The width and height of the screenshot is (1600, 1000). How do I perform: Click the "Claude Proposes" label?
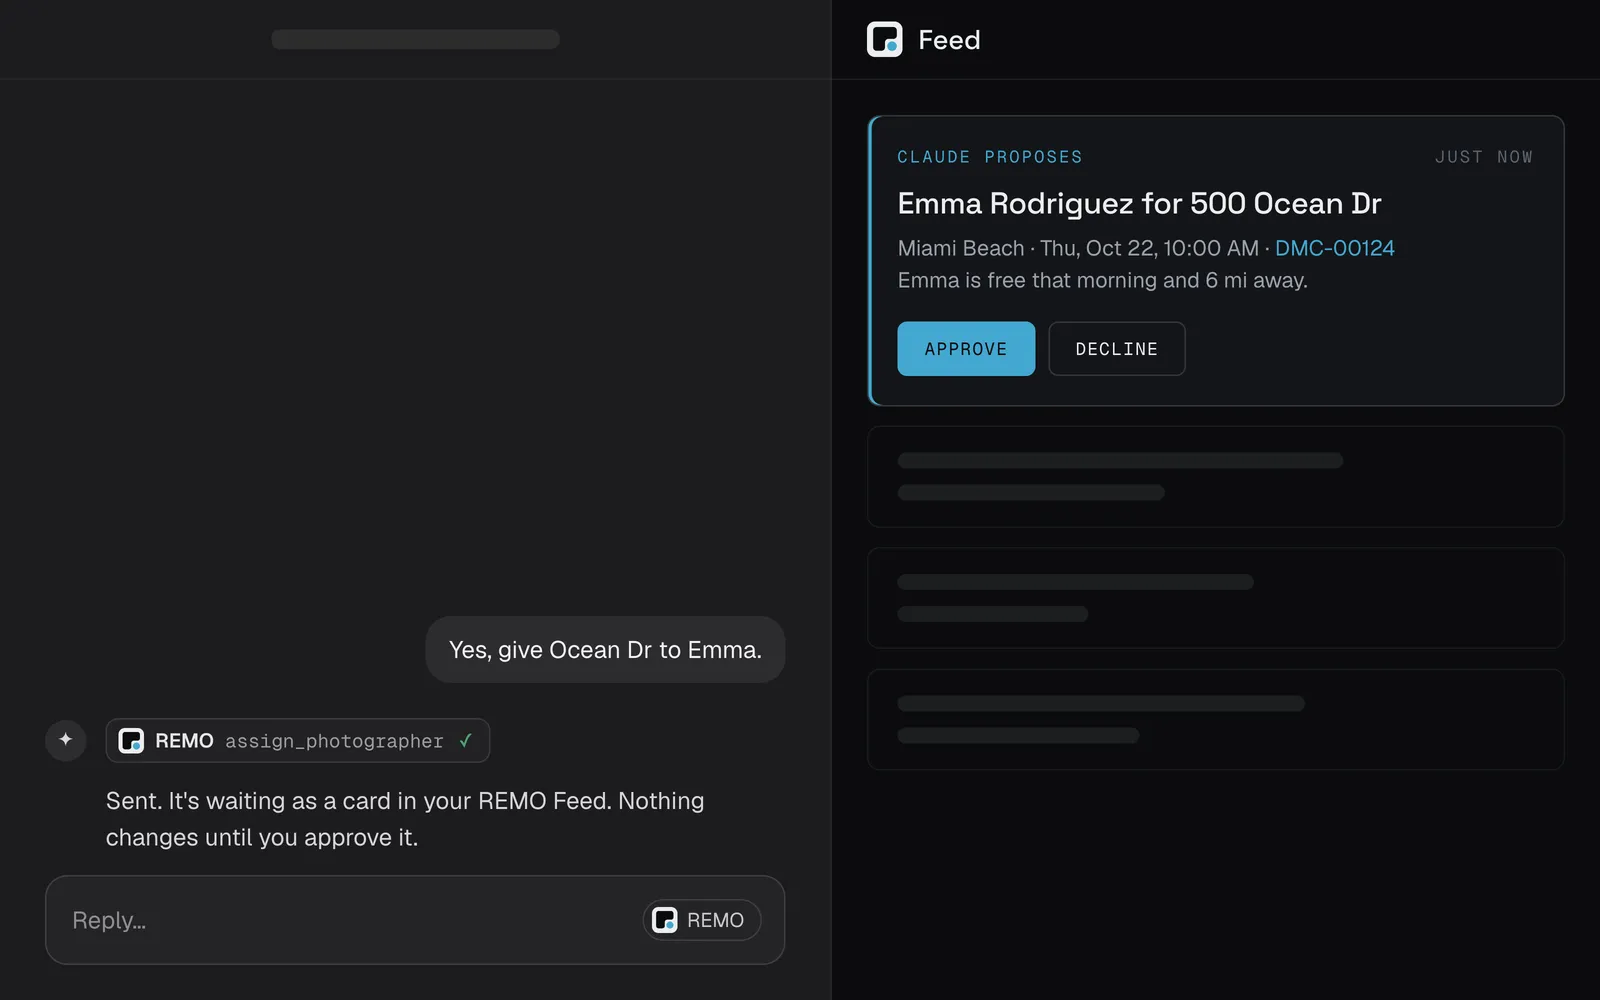click(x=990, y=157)
